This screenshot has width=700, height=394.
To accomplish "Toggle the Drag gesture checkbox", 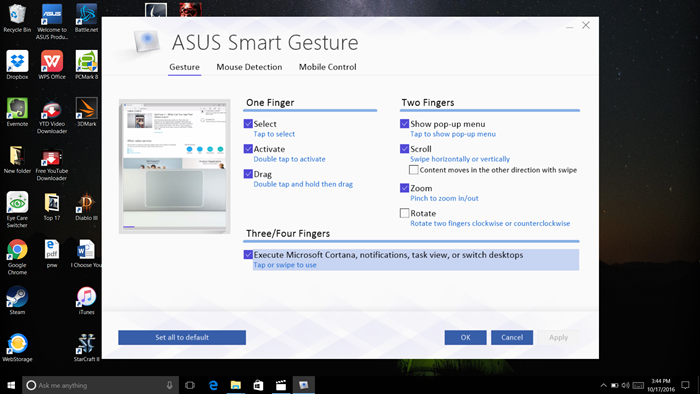I will [x=248, y=174].
